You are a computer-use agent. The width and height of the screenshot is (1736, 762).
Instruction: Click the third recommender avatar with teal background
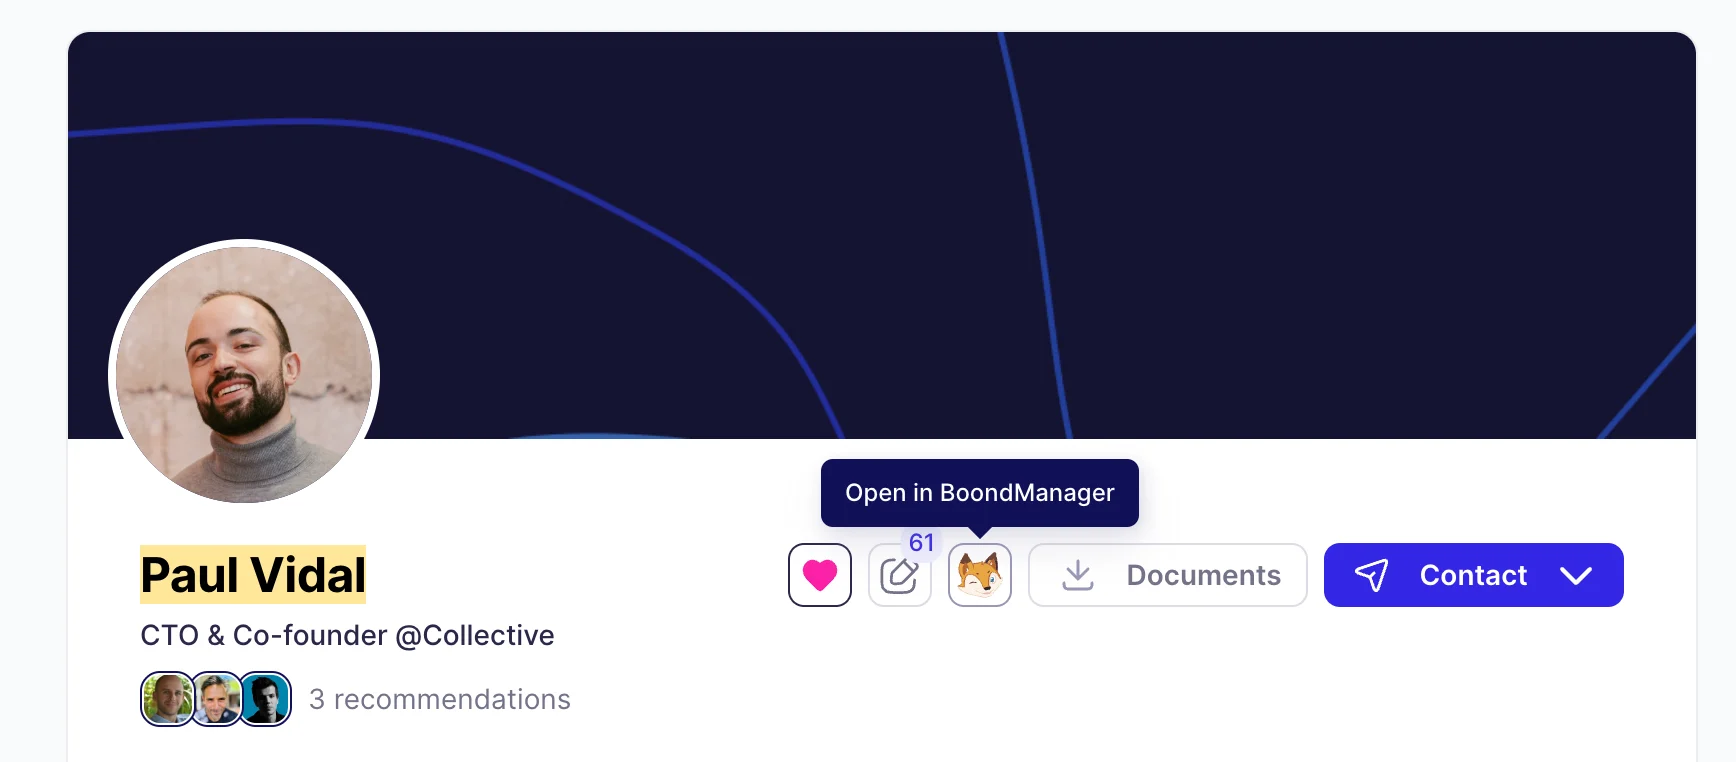tap(266, 699)
